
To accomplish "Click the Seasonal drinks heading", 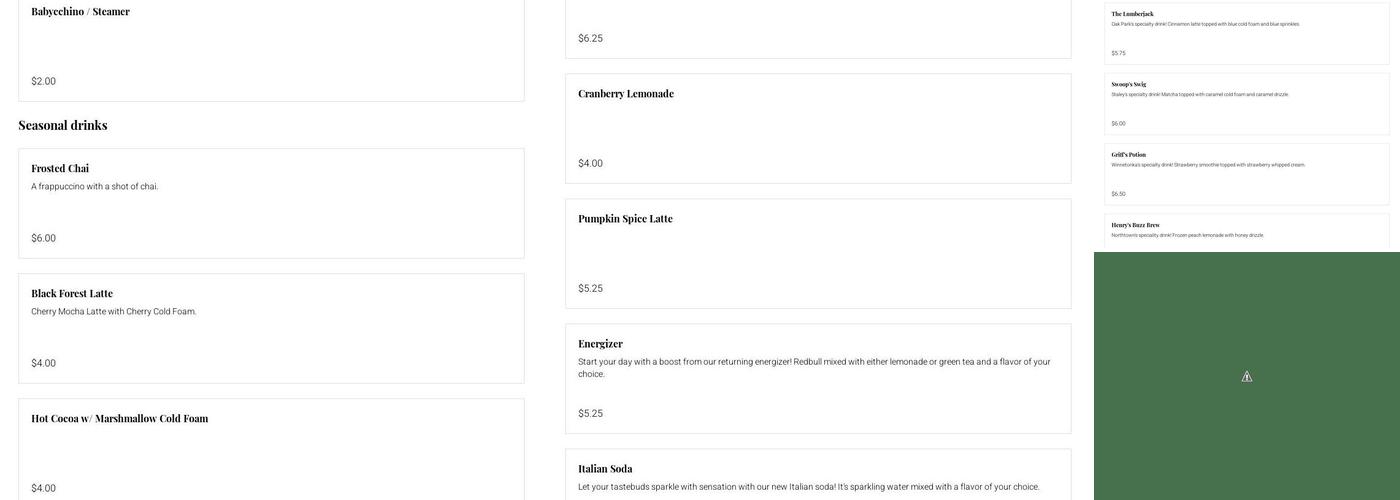I will [x=63, y=125].
